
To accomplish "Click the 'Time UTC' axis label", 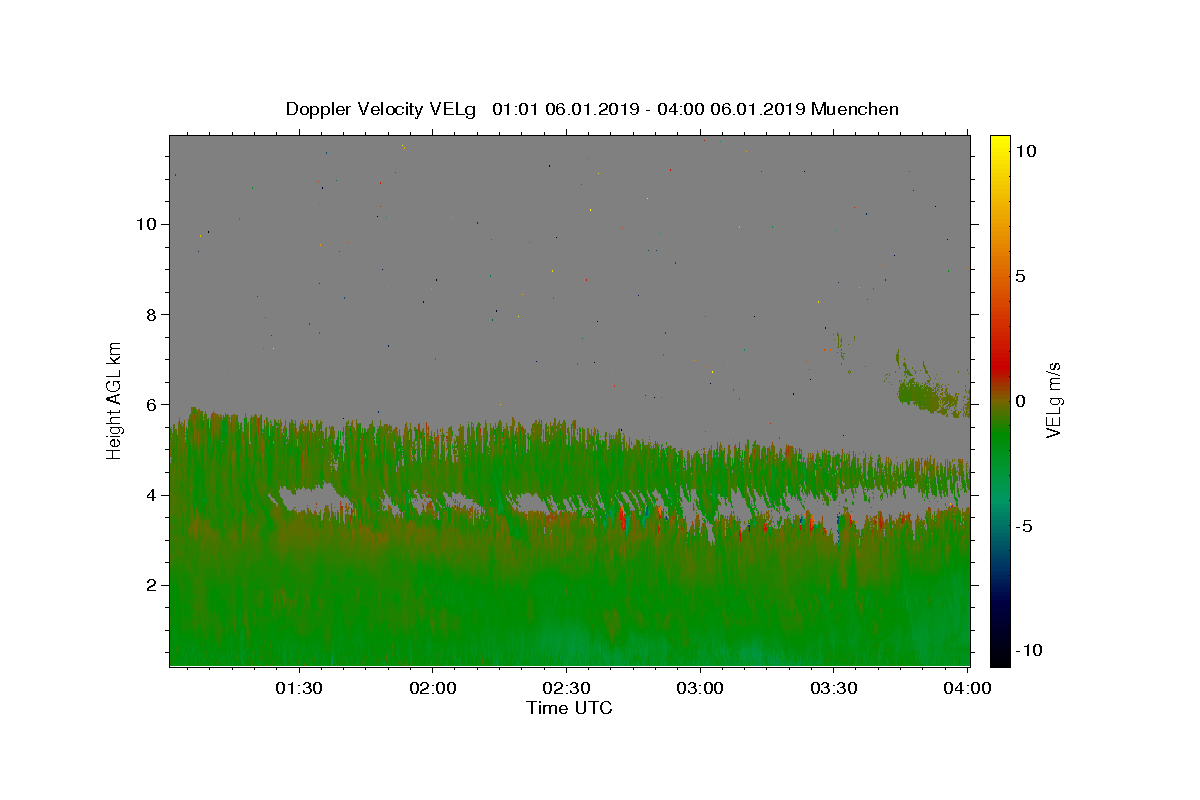I will 569,708.
